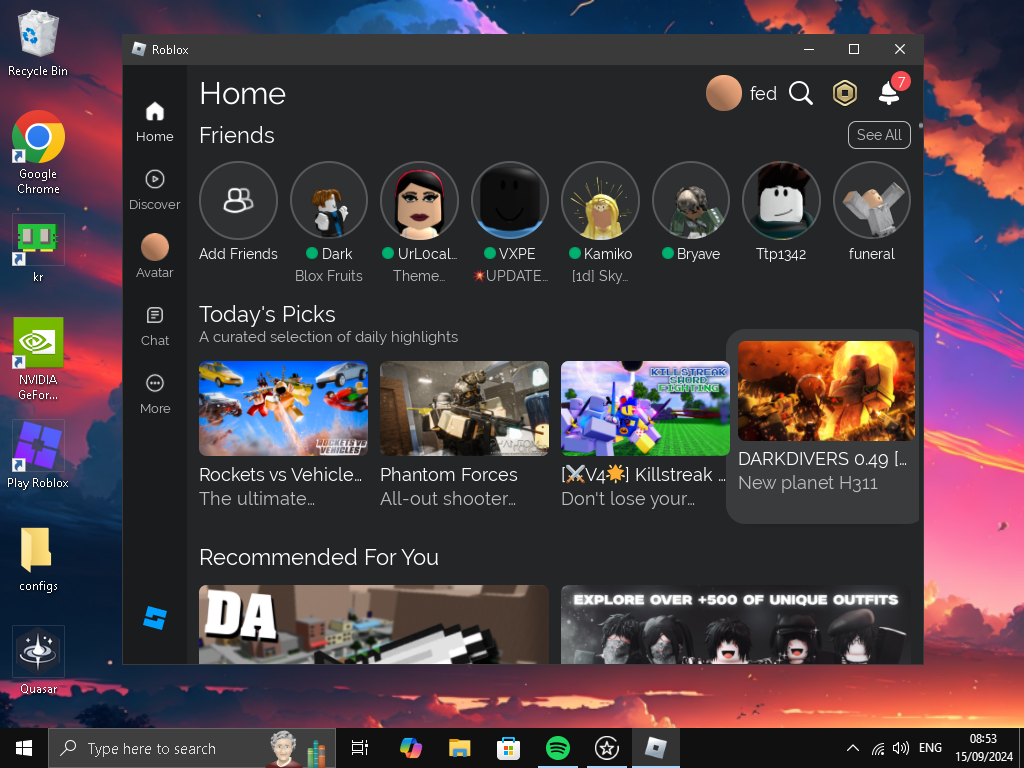
Task: Open Spotify from taskbar
Action: (x=558, y=748)
